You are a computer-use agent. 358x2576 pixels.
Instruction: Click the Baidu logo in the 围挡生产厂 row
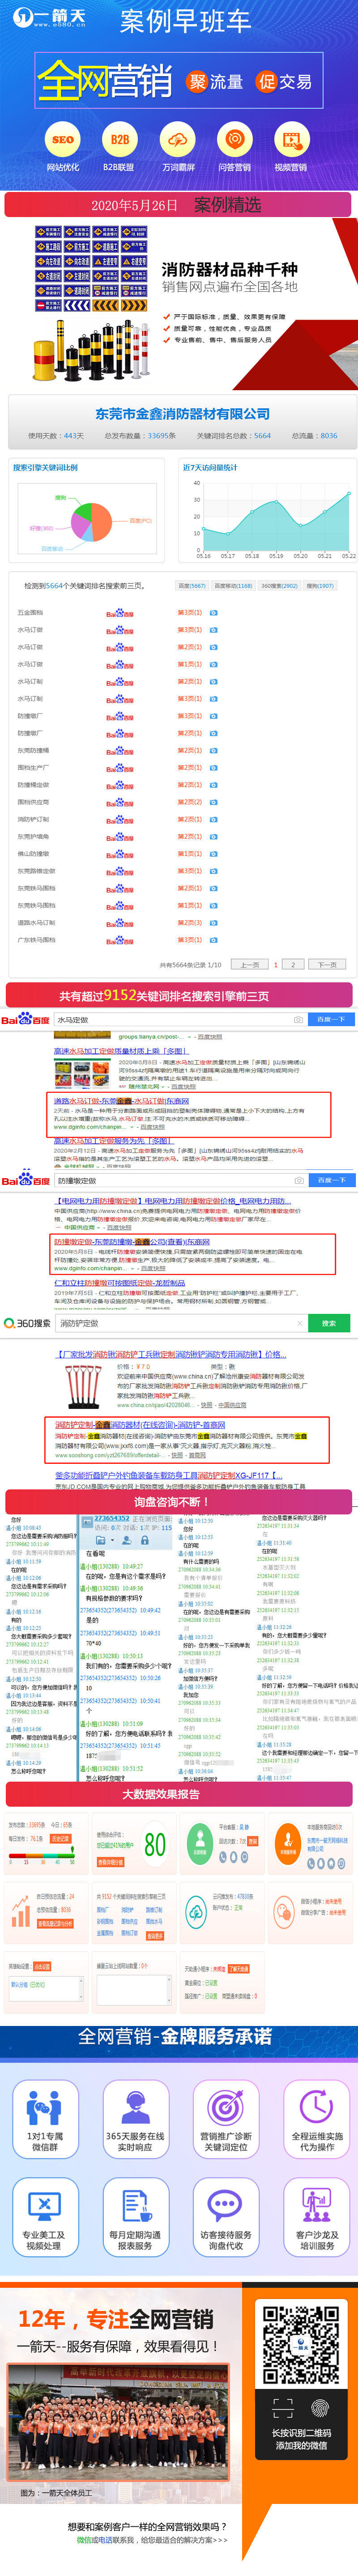(120, 768)
